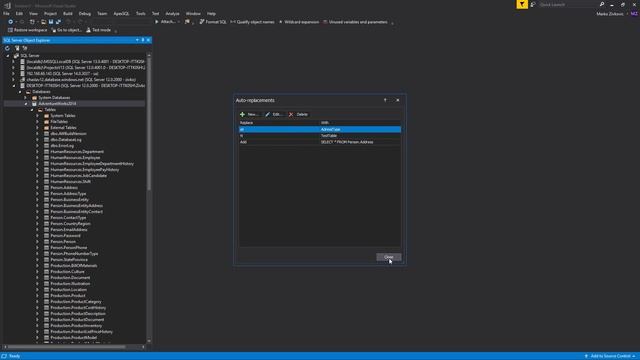Image resolution: width=640 pixels, height=360 pixels.
Task: Open the ApexSQL menu
Action: 121,13
